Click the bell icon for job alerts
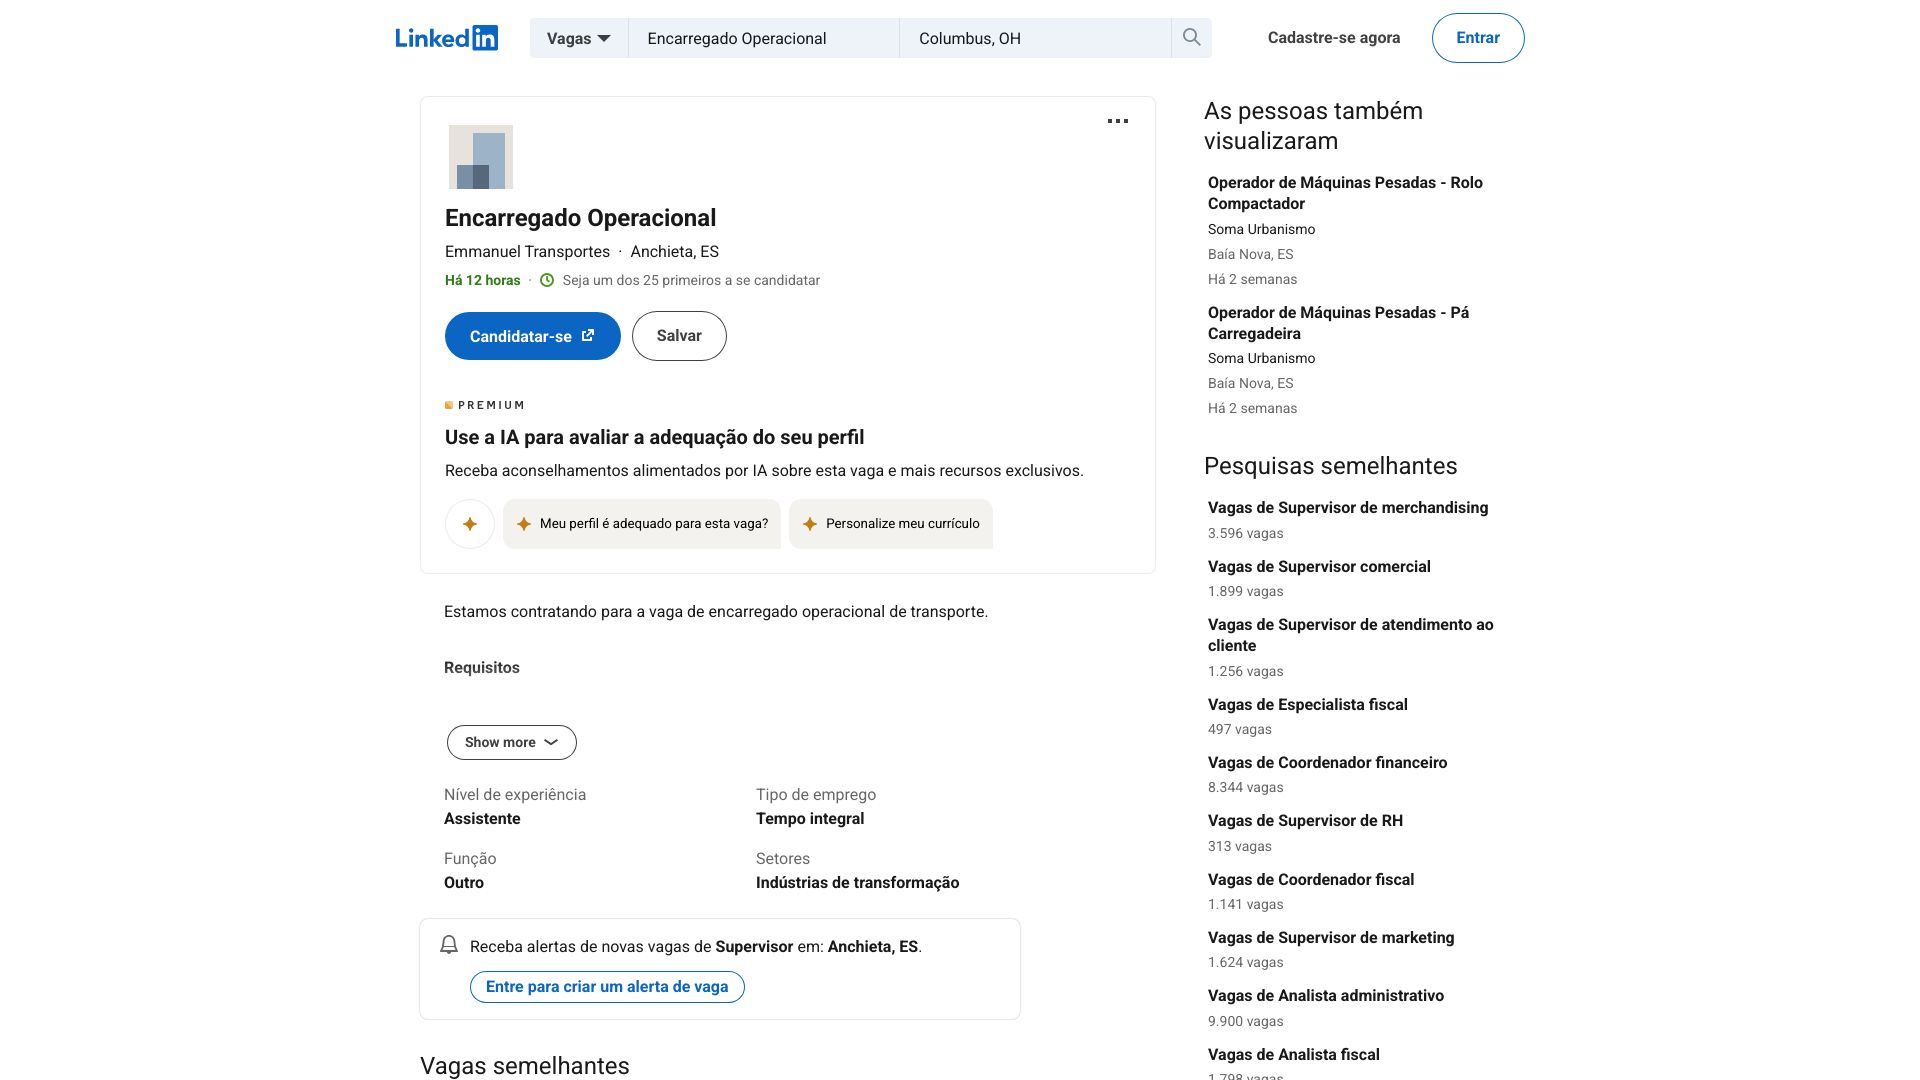The width and height of the screenshot is (1920, 1080). pyautogui.click(x=449, y=945)
